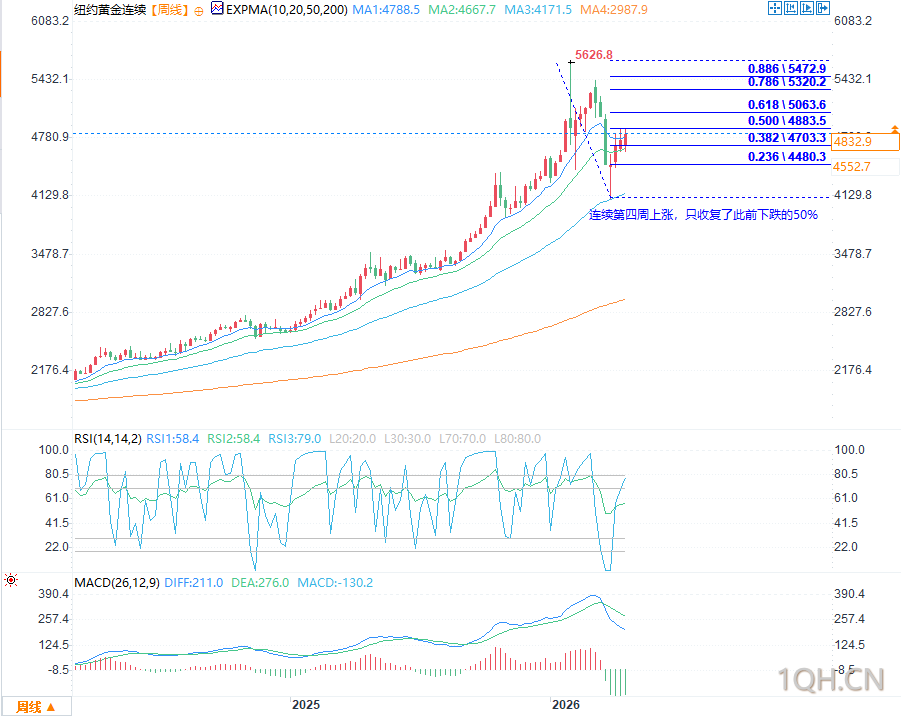Select the 0.382 \ 4703.3 Fibonacci level
Screen dimensions: 901x716
[x=787, y=138]
